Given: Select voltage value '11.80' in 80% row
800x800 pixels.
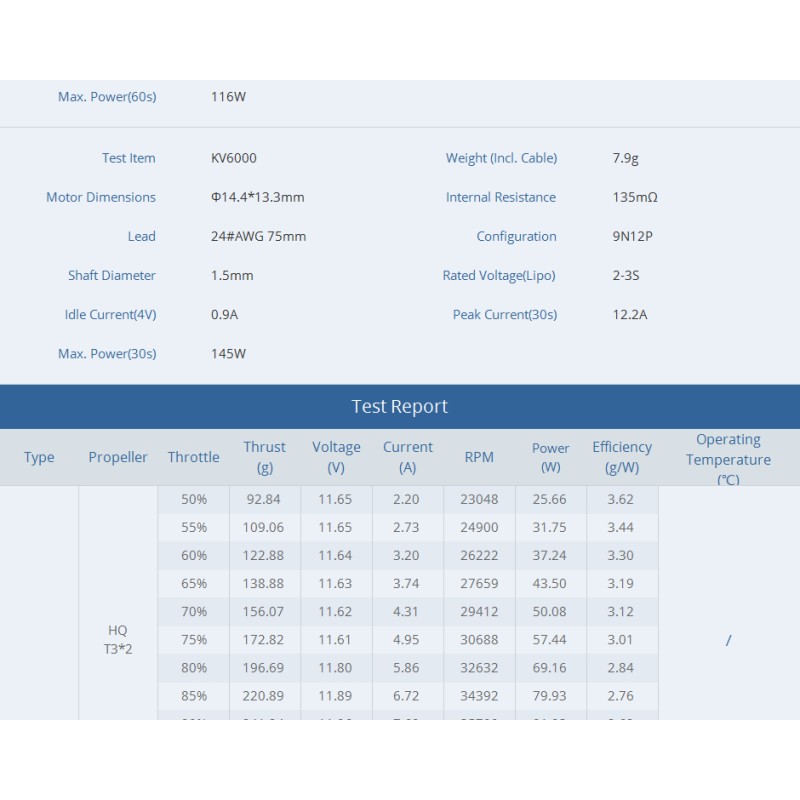Looking at the screenshot, I should pyautogui.click(x=335, y=668).
